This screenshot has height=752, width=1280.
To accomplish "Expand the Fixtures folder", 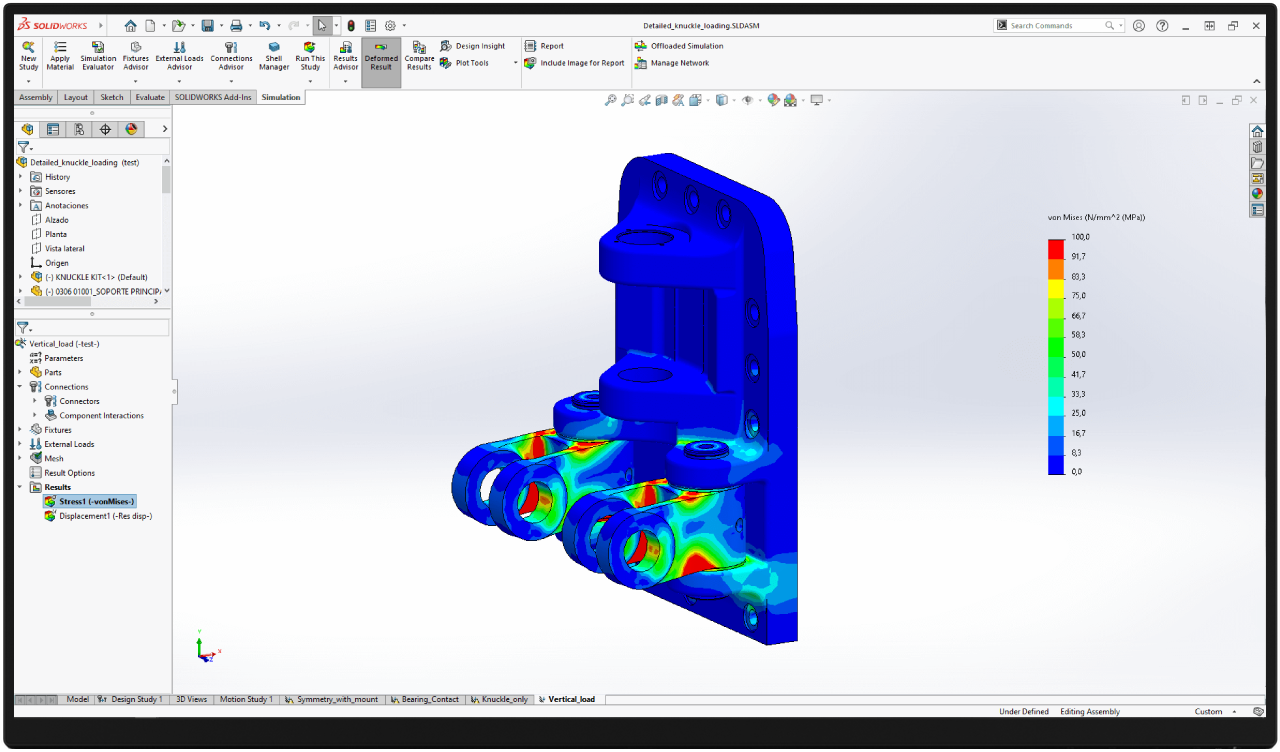I will pyautogui.click(x=20, y=430).
